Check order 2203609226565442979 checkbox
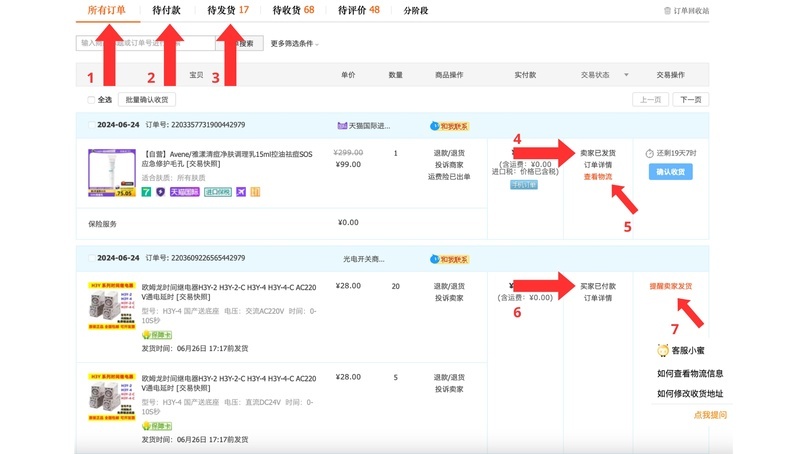This screenshot has width=807, height=454. tap(91, 258)
